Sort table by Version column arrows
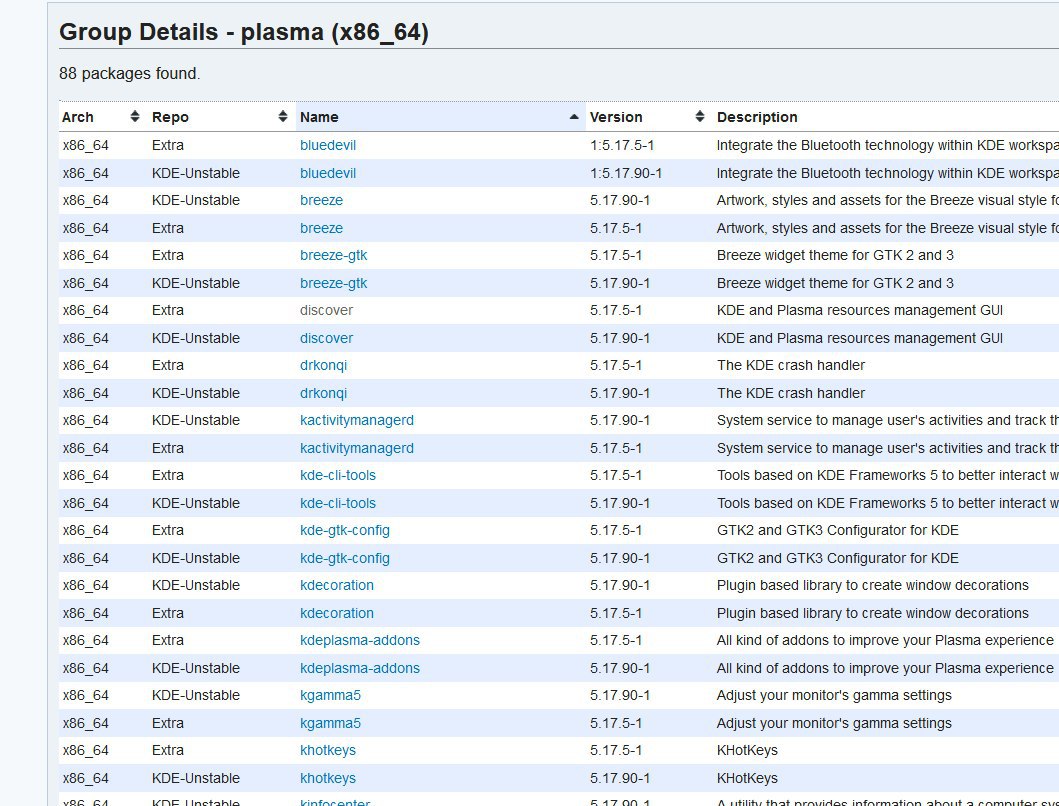 click(700, 117)
